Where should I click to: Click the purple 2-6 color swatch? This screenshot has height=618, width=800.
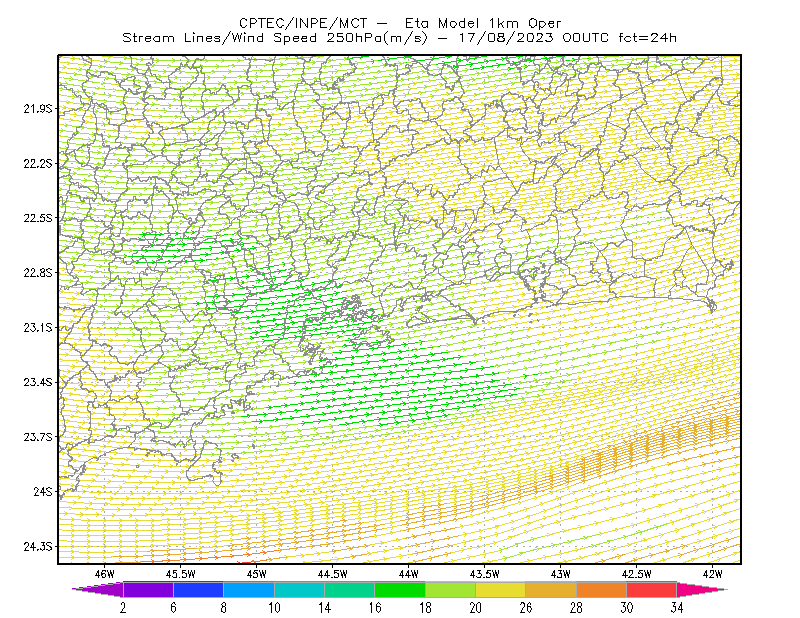[148, 589]
